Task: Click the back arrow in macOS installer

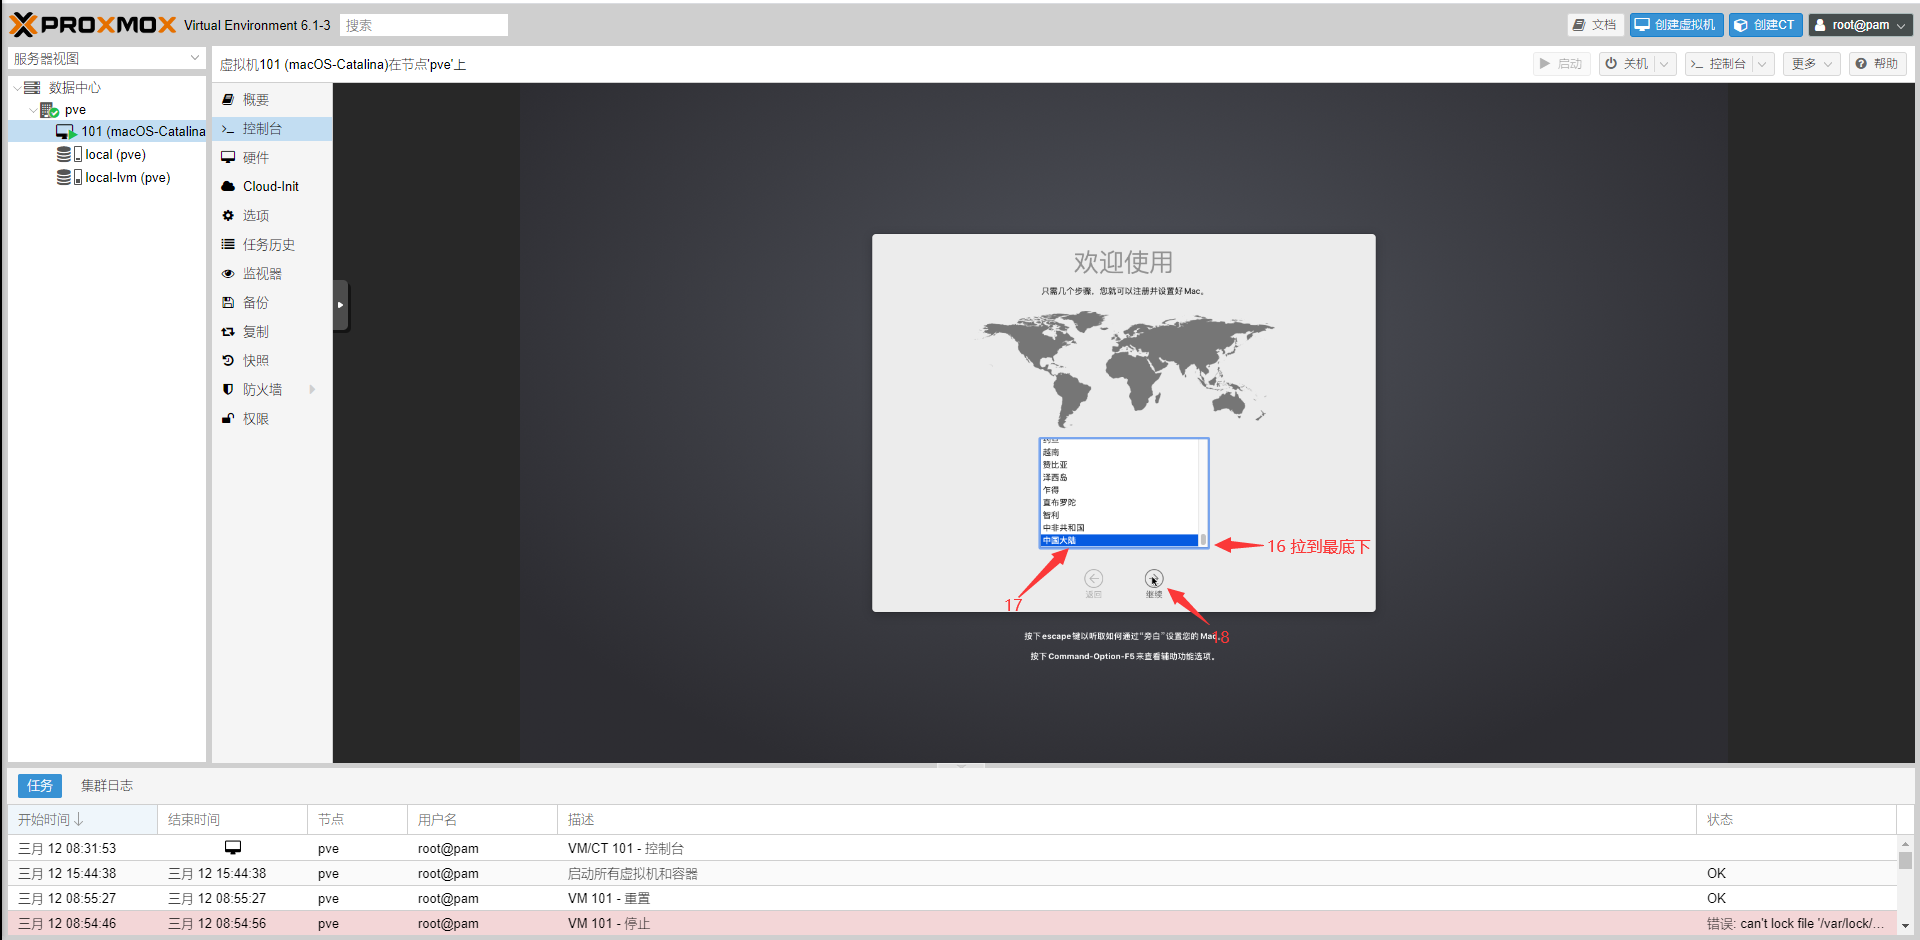Action: click(1093, 579)
